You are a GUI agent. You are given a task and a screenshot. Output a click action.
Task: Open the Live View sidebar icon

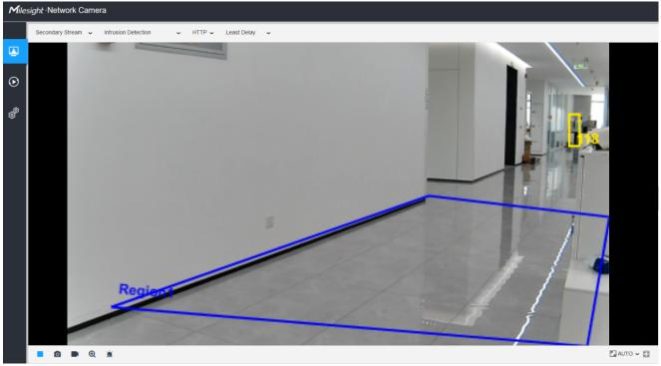(x=14, y=51)
